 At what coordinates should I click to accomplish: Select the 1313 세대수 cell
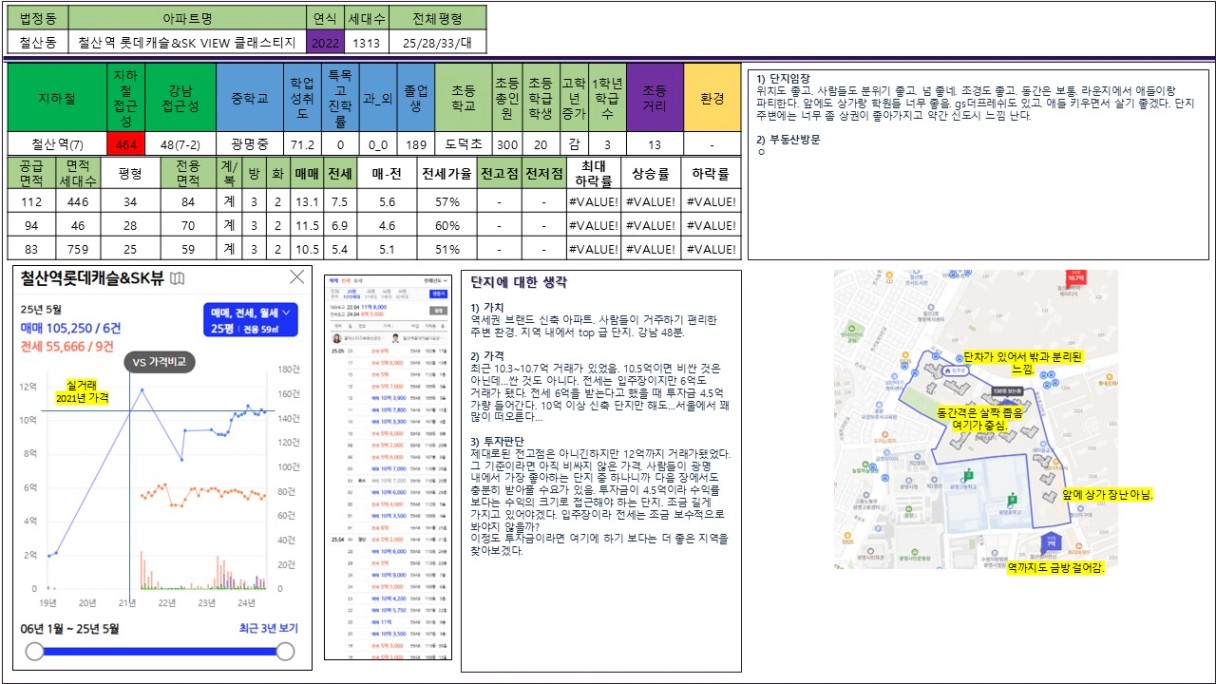pos(365,43)
